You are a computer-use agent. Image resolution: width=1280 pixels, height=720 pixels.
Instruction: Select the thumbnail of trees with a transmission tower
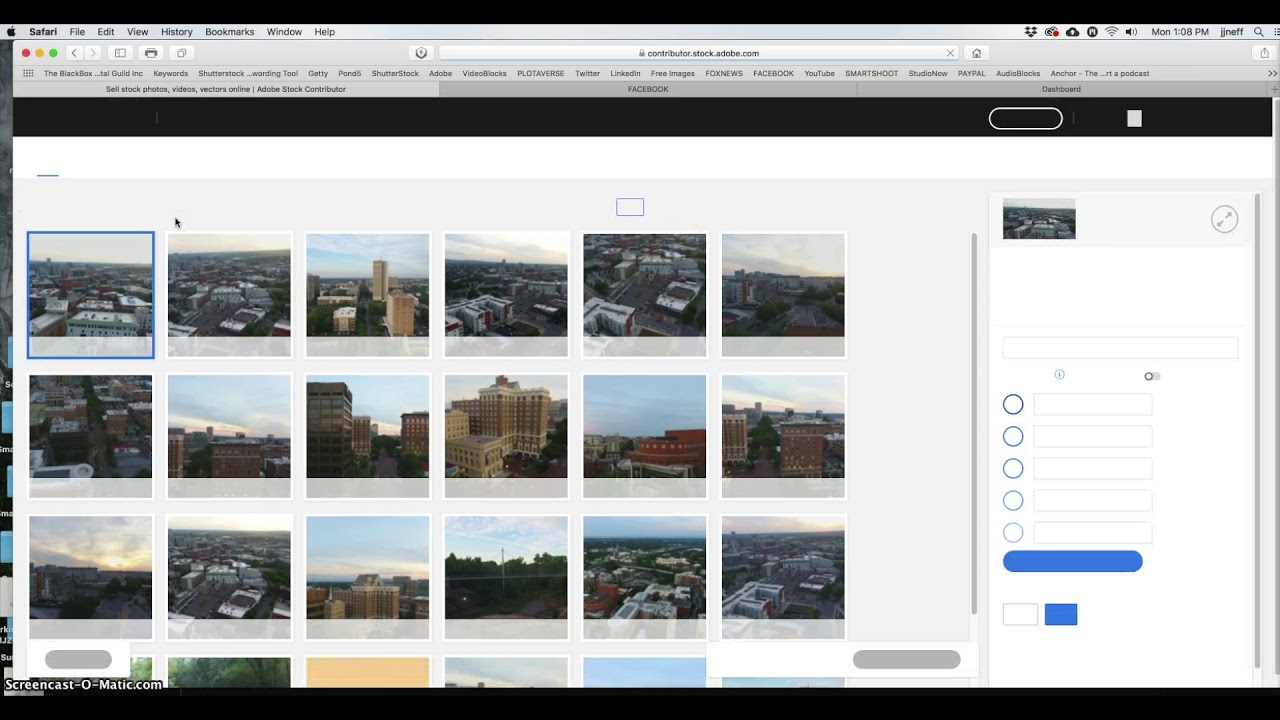pyautogui.click(x=506, y=577)
